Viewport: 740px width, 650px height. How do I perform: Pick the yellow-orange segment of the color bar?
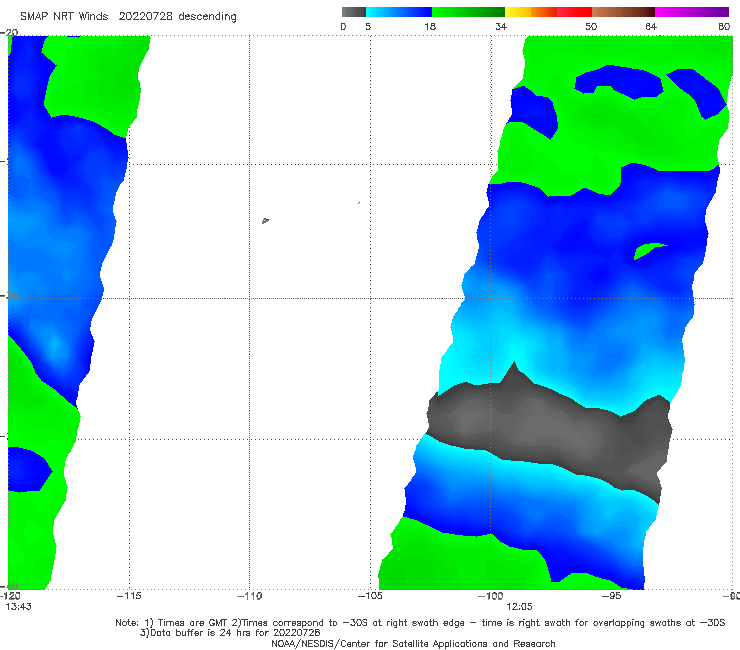(531, 12)
